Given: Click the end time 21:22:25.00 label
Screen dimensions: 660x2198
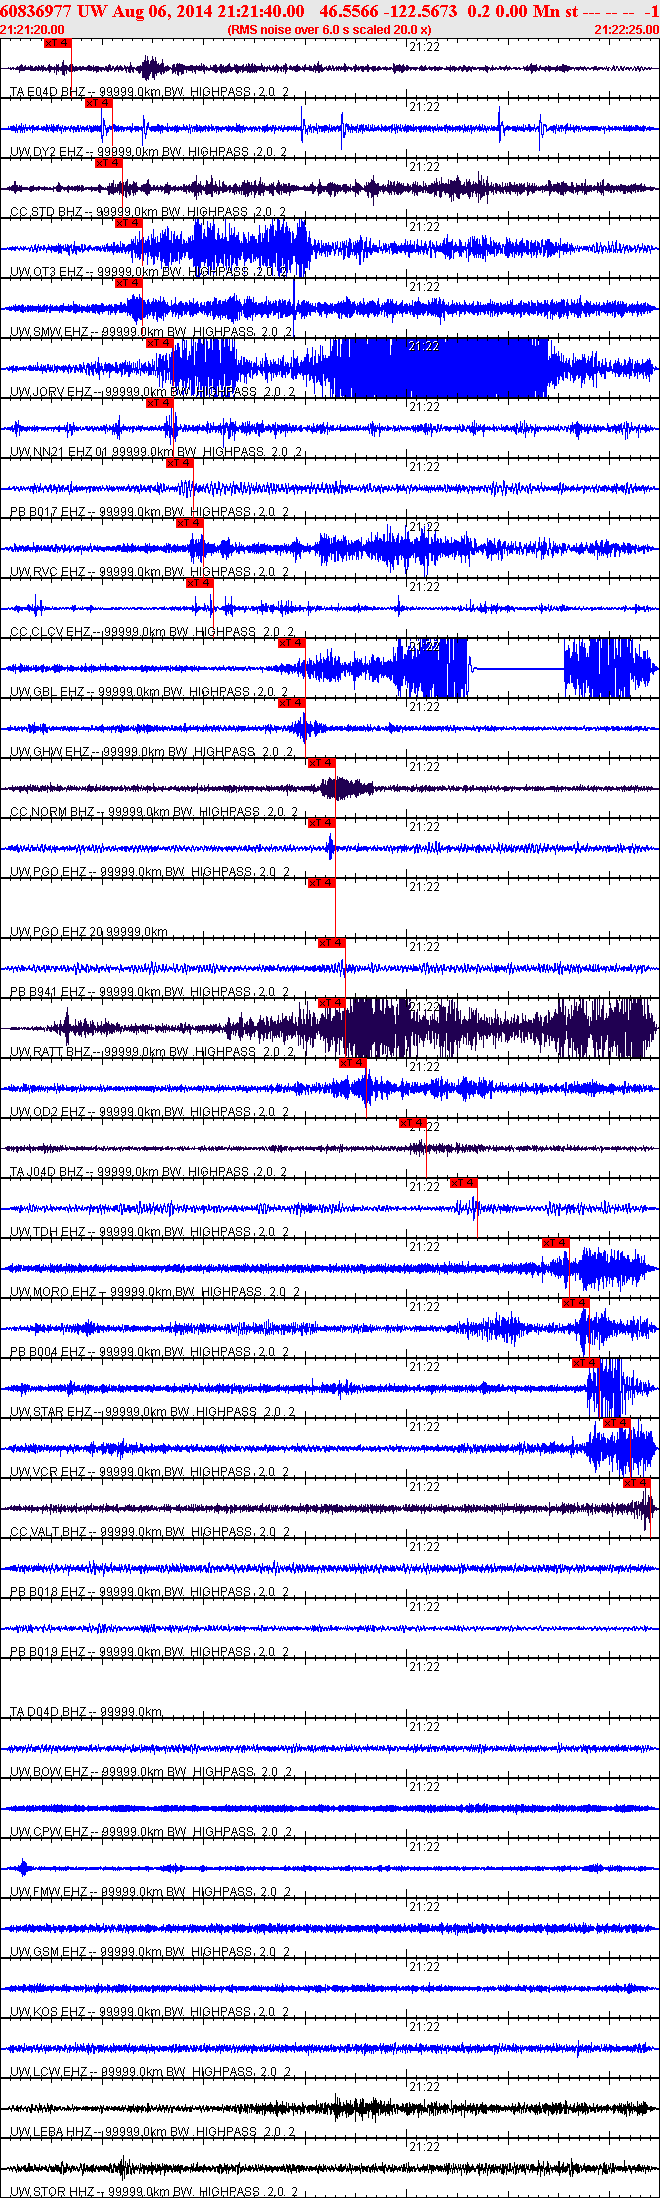Looking at the screenshot, I should click(x=627, y=30).
